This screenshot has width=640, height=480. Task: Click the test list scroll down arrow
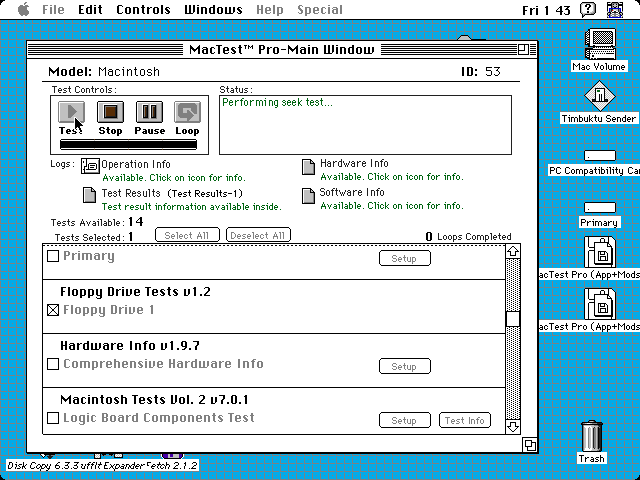tap(513, 427)
